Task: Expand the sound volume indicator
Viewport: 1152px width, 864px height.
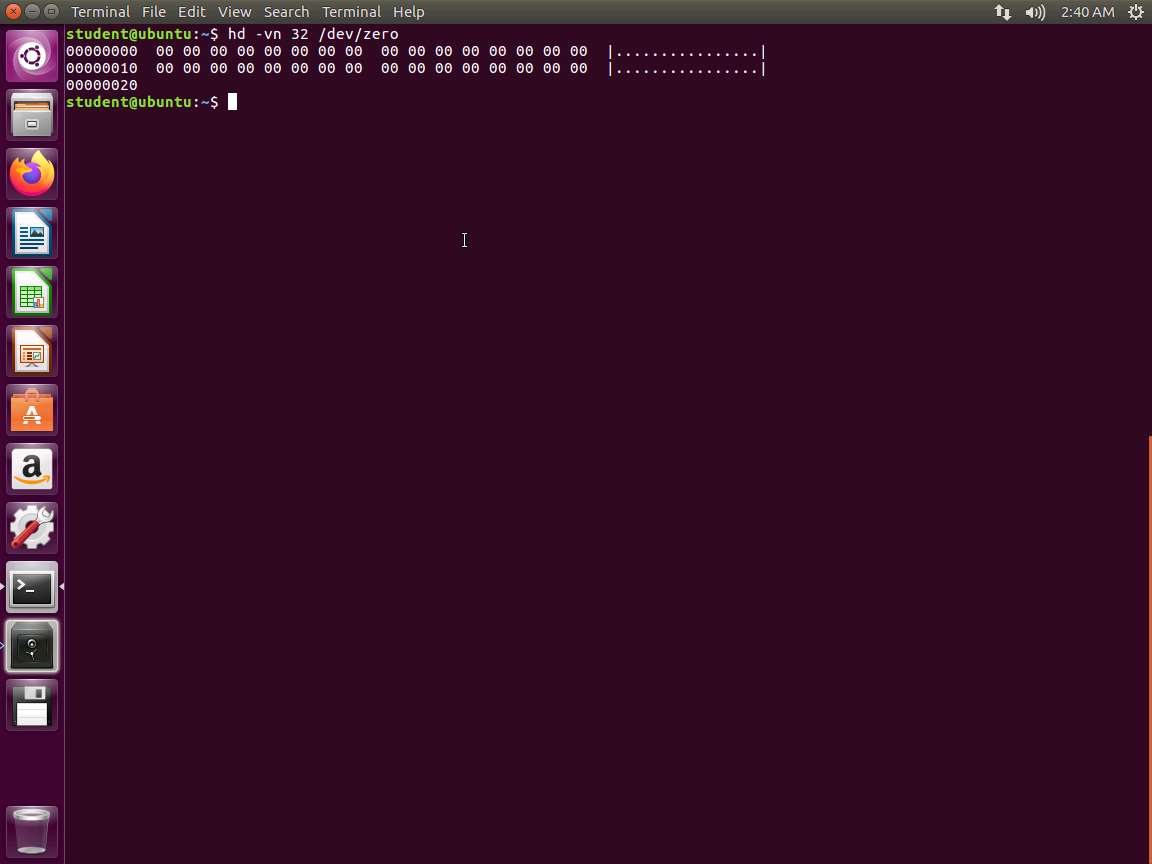Action: coord(1035,12)
